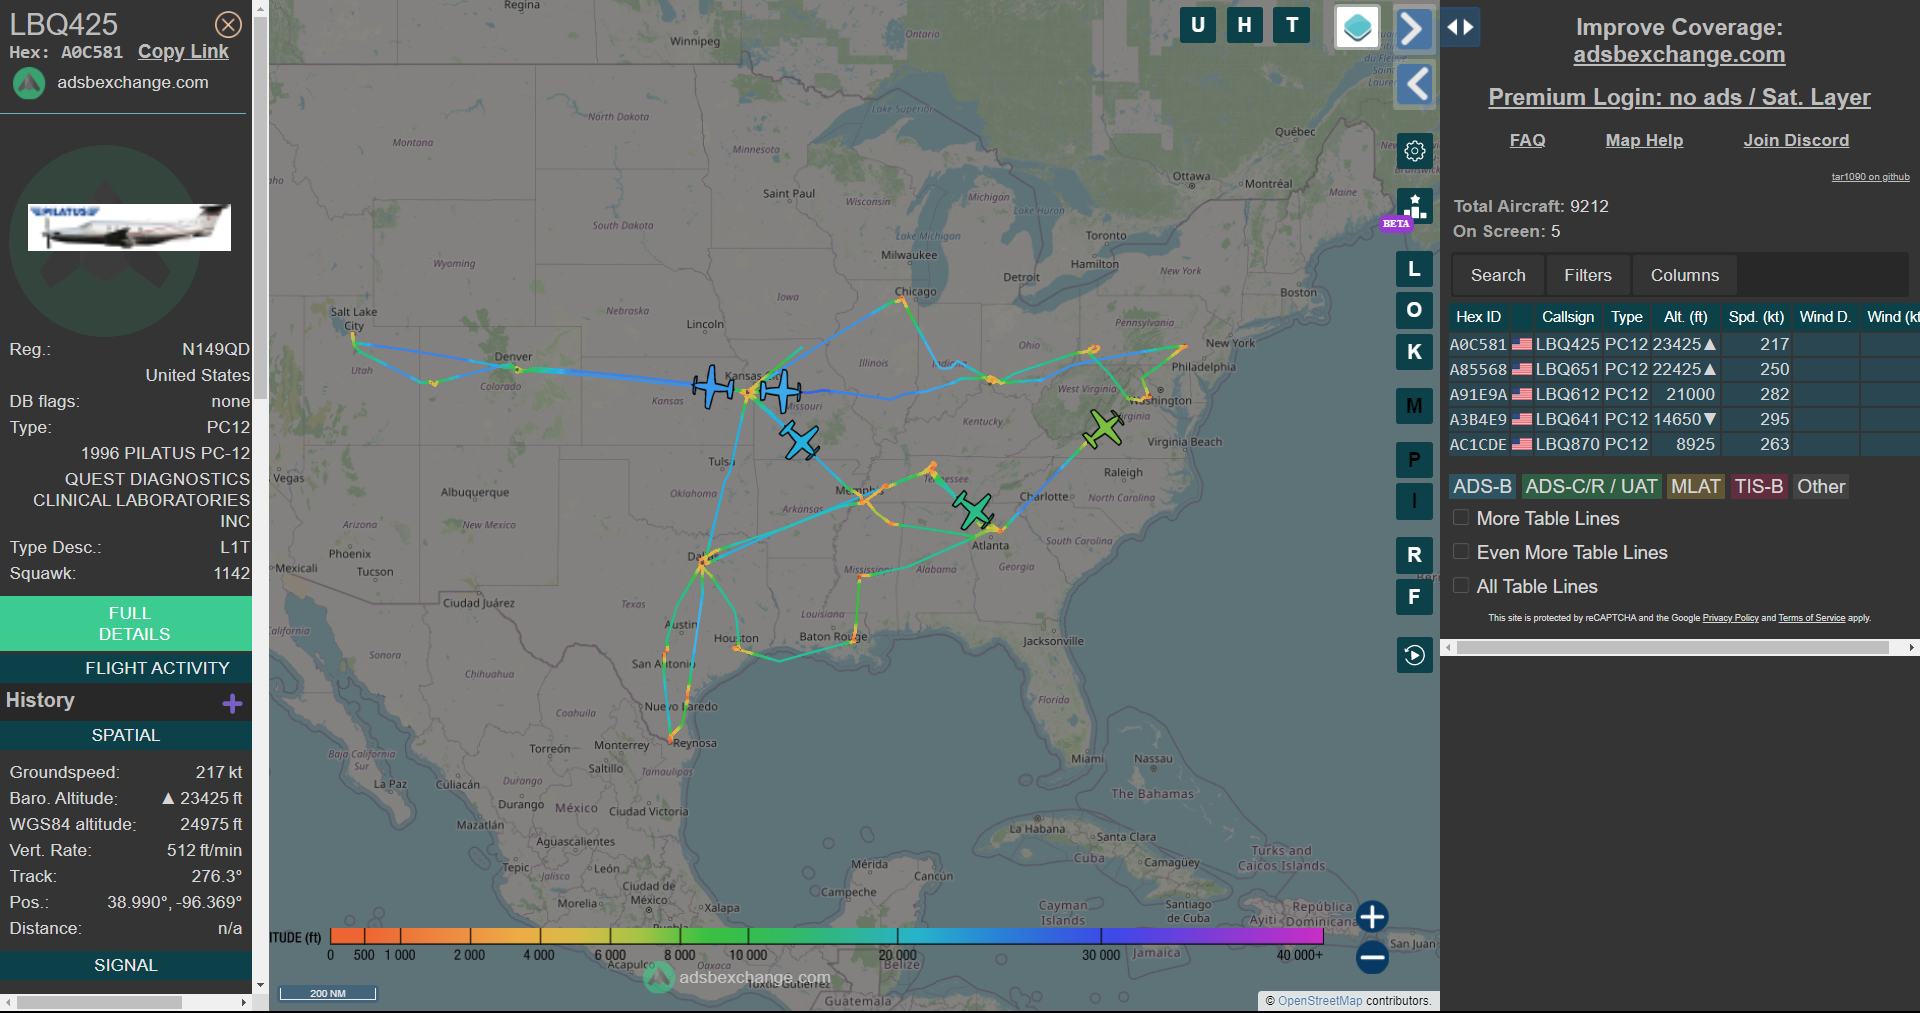Open the FAQ link
Viewport: 1920px width, 1013px height.
[x=1527, y=140]
